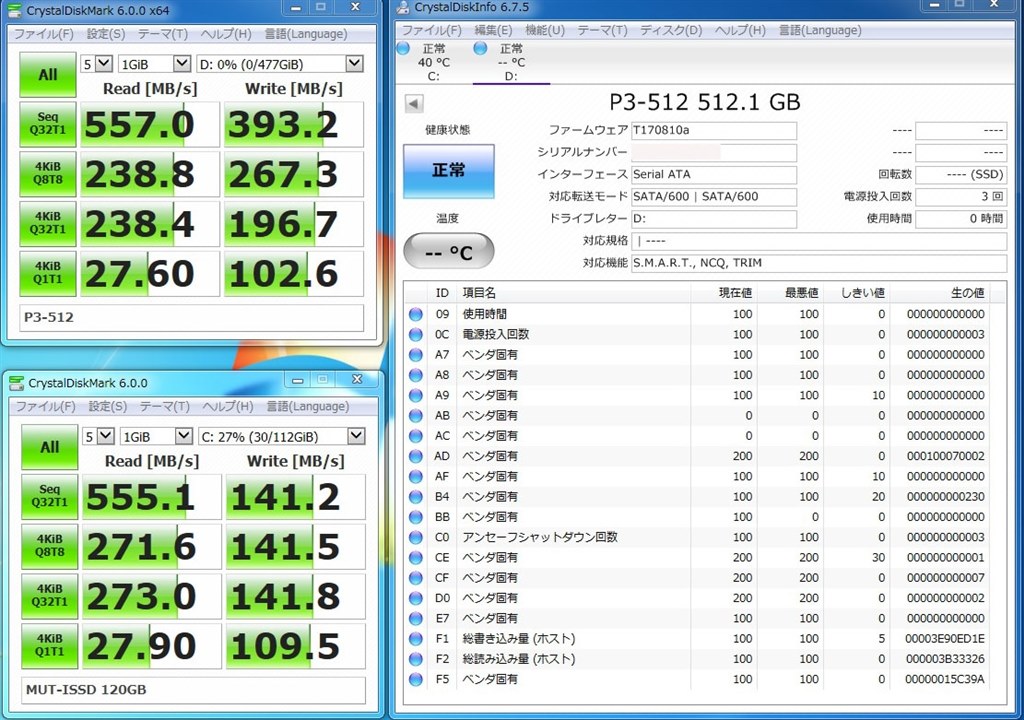1024x720 pixels.
Task: Click the blue status icon in row BB
Action: click(415, 517)
